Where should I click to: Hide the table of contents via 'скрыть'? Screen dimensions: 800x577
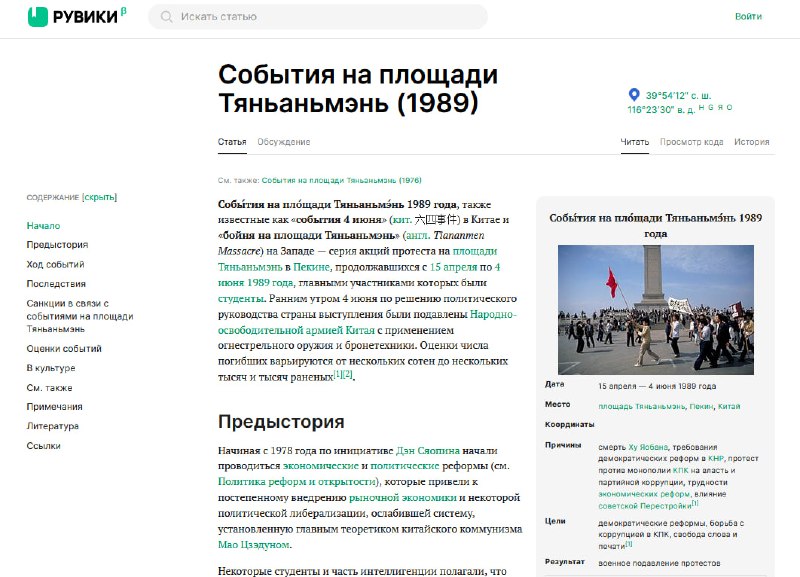tap(99, 198)
